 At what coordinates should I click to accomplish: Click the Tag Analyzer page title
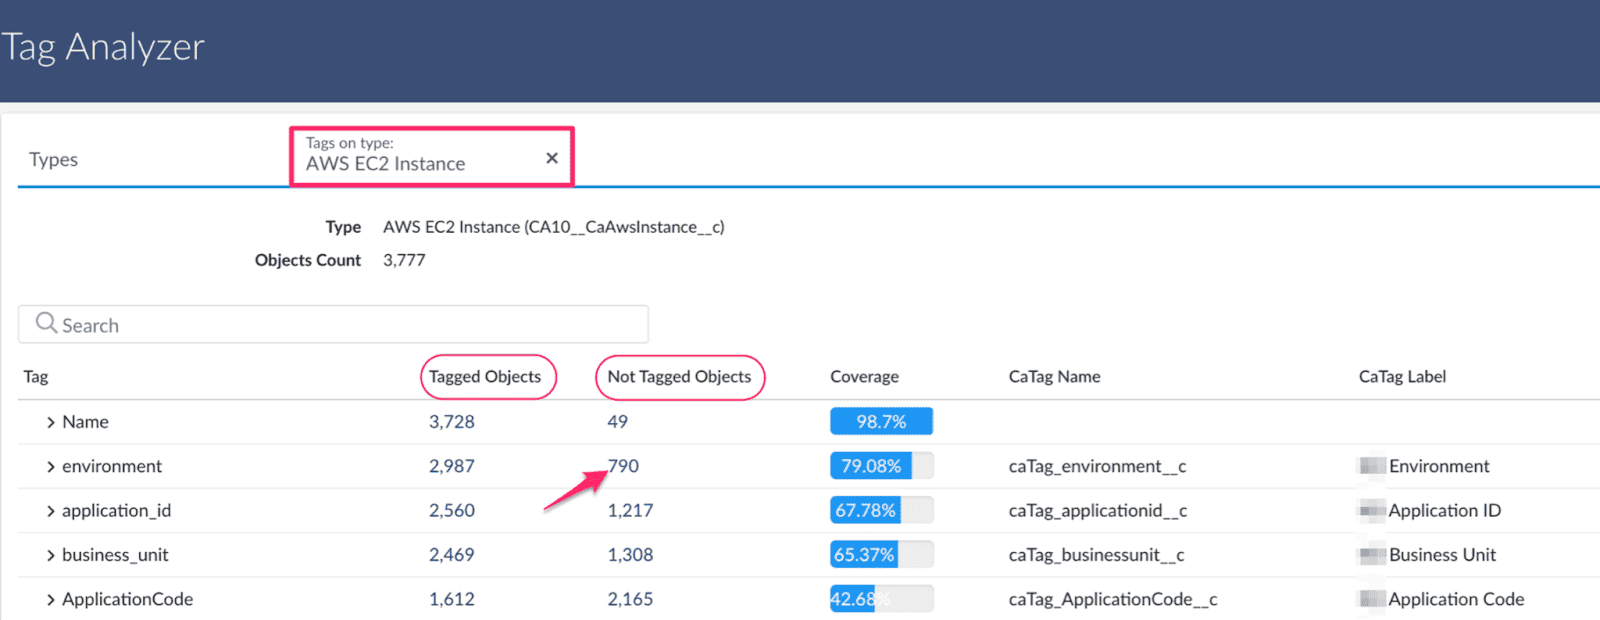click(102, 47)
